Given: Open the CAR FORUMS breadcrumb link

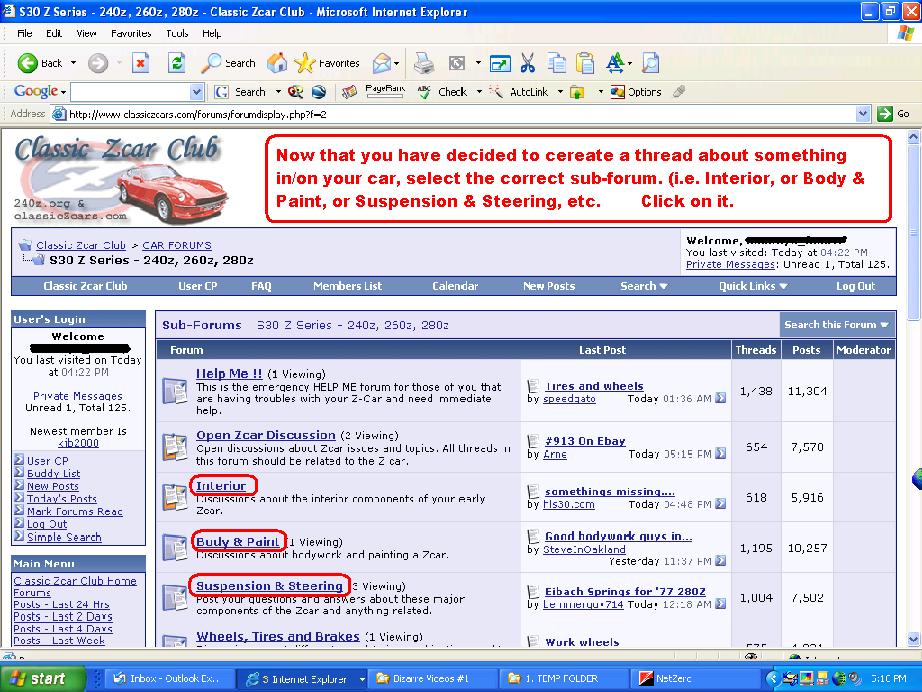Looking at the screenshot, I should pyautogui.click(x=177, y=245).
